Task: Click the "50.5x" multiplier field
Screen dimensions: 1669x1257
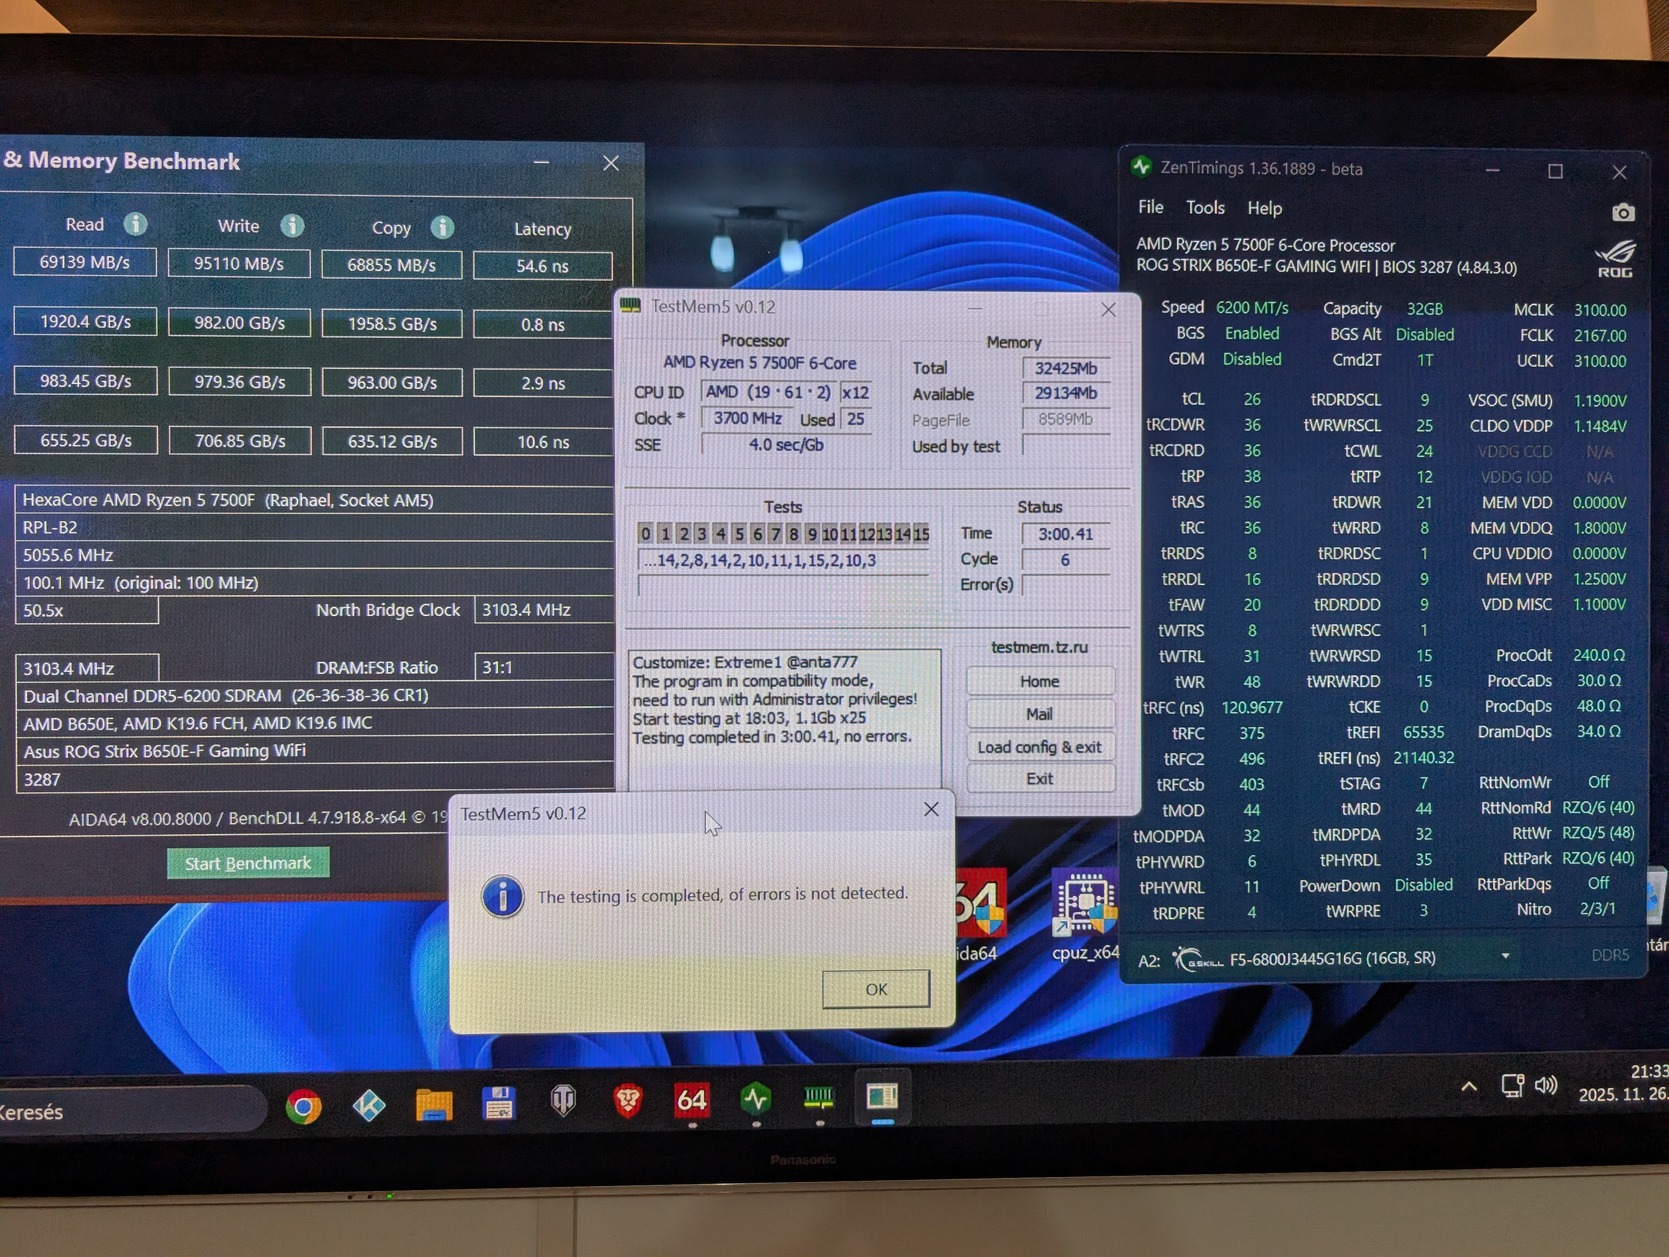Action: tap(87, 610)
